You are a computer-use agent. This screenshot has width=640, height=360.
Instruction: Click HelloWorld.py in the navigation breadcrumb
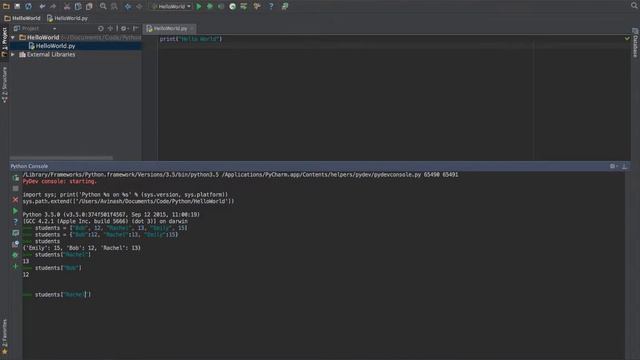point(67,18)
